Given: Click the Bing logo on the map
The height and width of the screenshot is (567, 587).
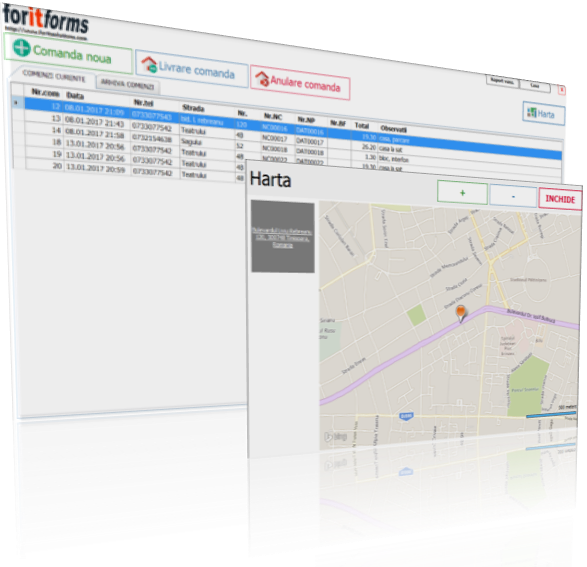Looking at the screenshot, I should pos(335,437).
